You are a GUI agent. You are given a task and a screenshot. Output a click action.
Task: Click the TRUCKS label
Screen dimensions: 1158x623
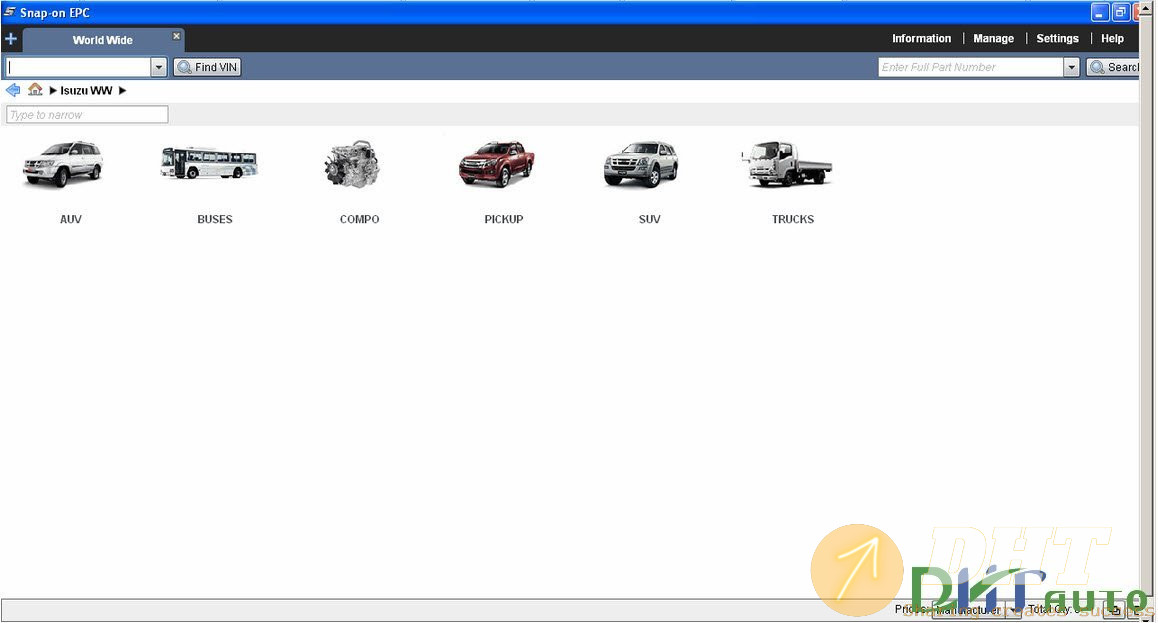click(x=793, y=219)
